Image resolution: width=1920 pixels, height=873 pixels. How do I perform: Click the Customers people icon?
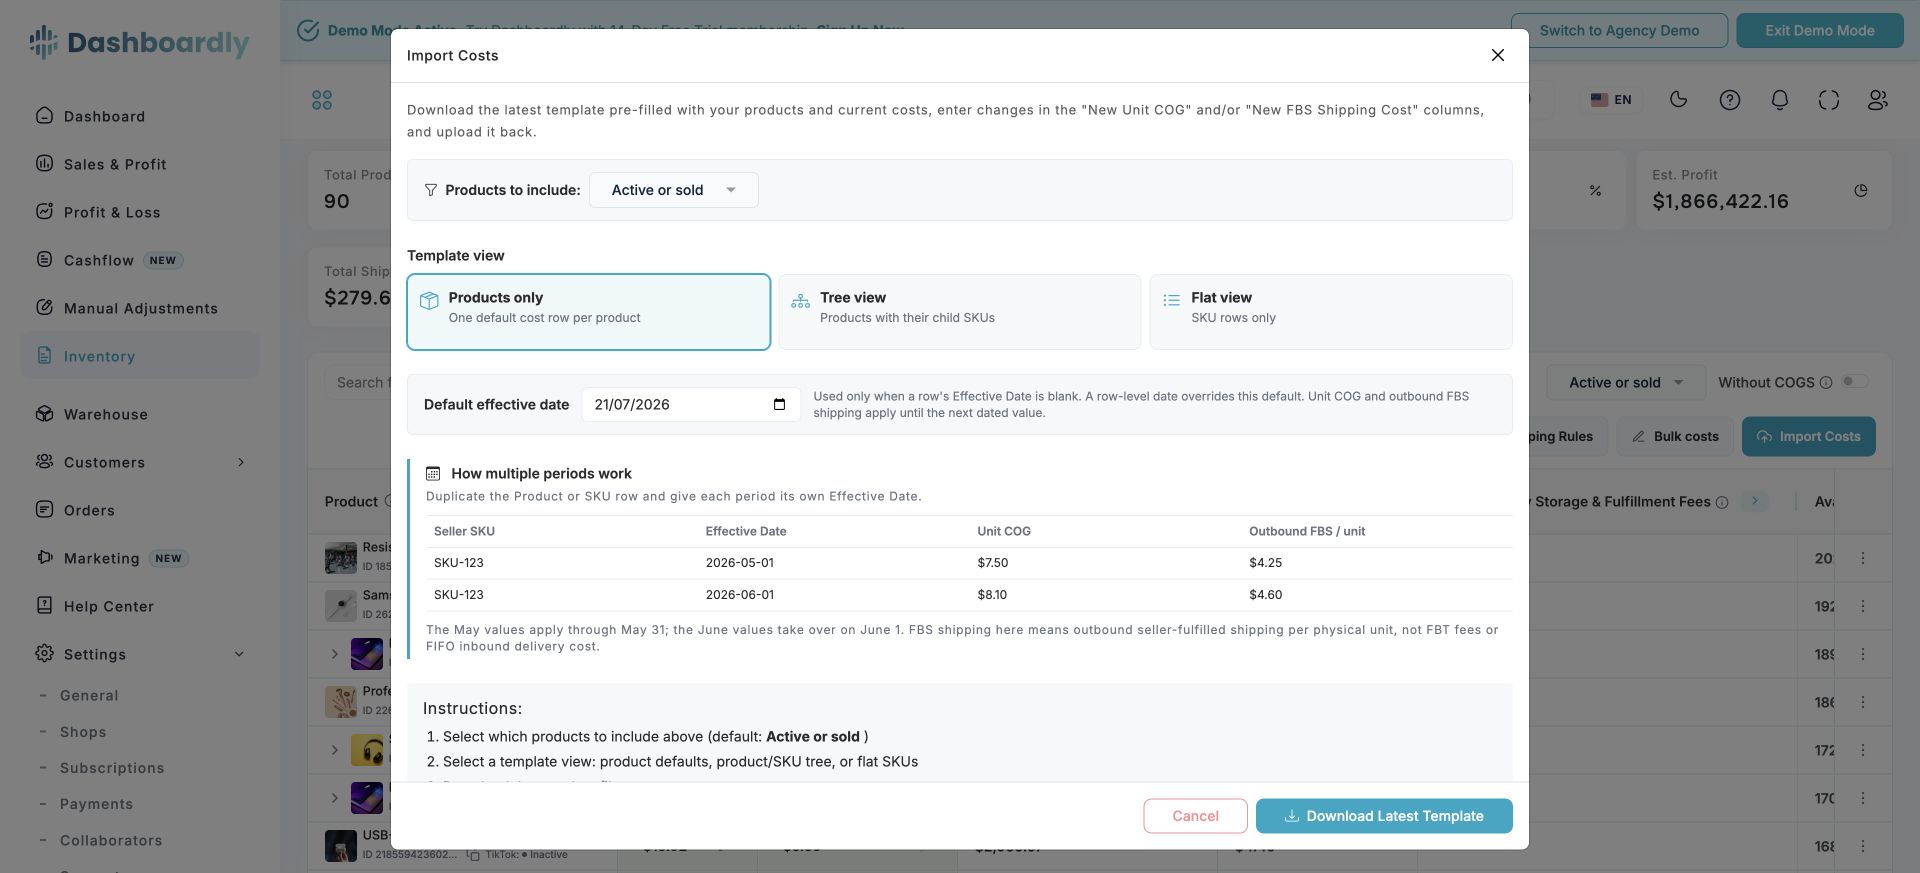click(44, 461)
